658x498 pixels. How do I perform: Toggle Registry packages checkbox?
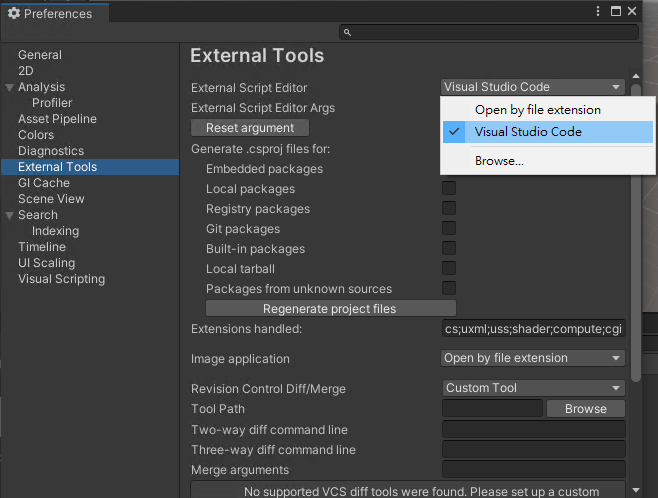(x=449, y=208)
